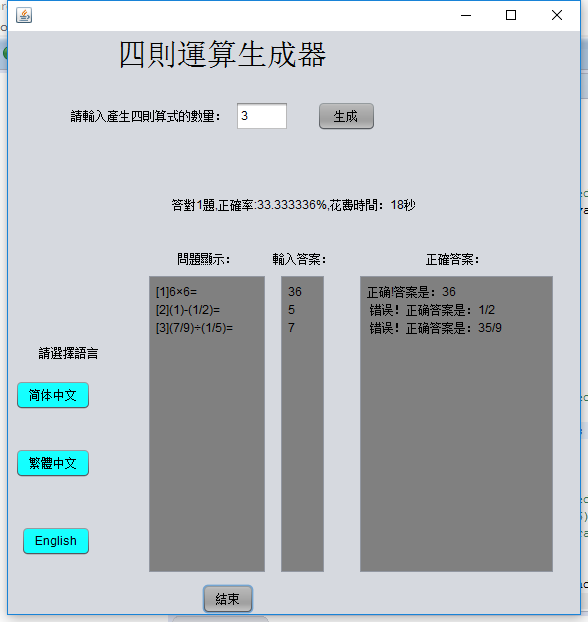Screen dimensions: 588x622
Task: Click the 生成 generate button
Action: [346, 116]
